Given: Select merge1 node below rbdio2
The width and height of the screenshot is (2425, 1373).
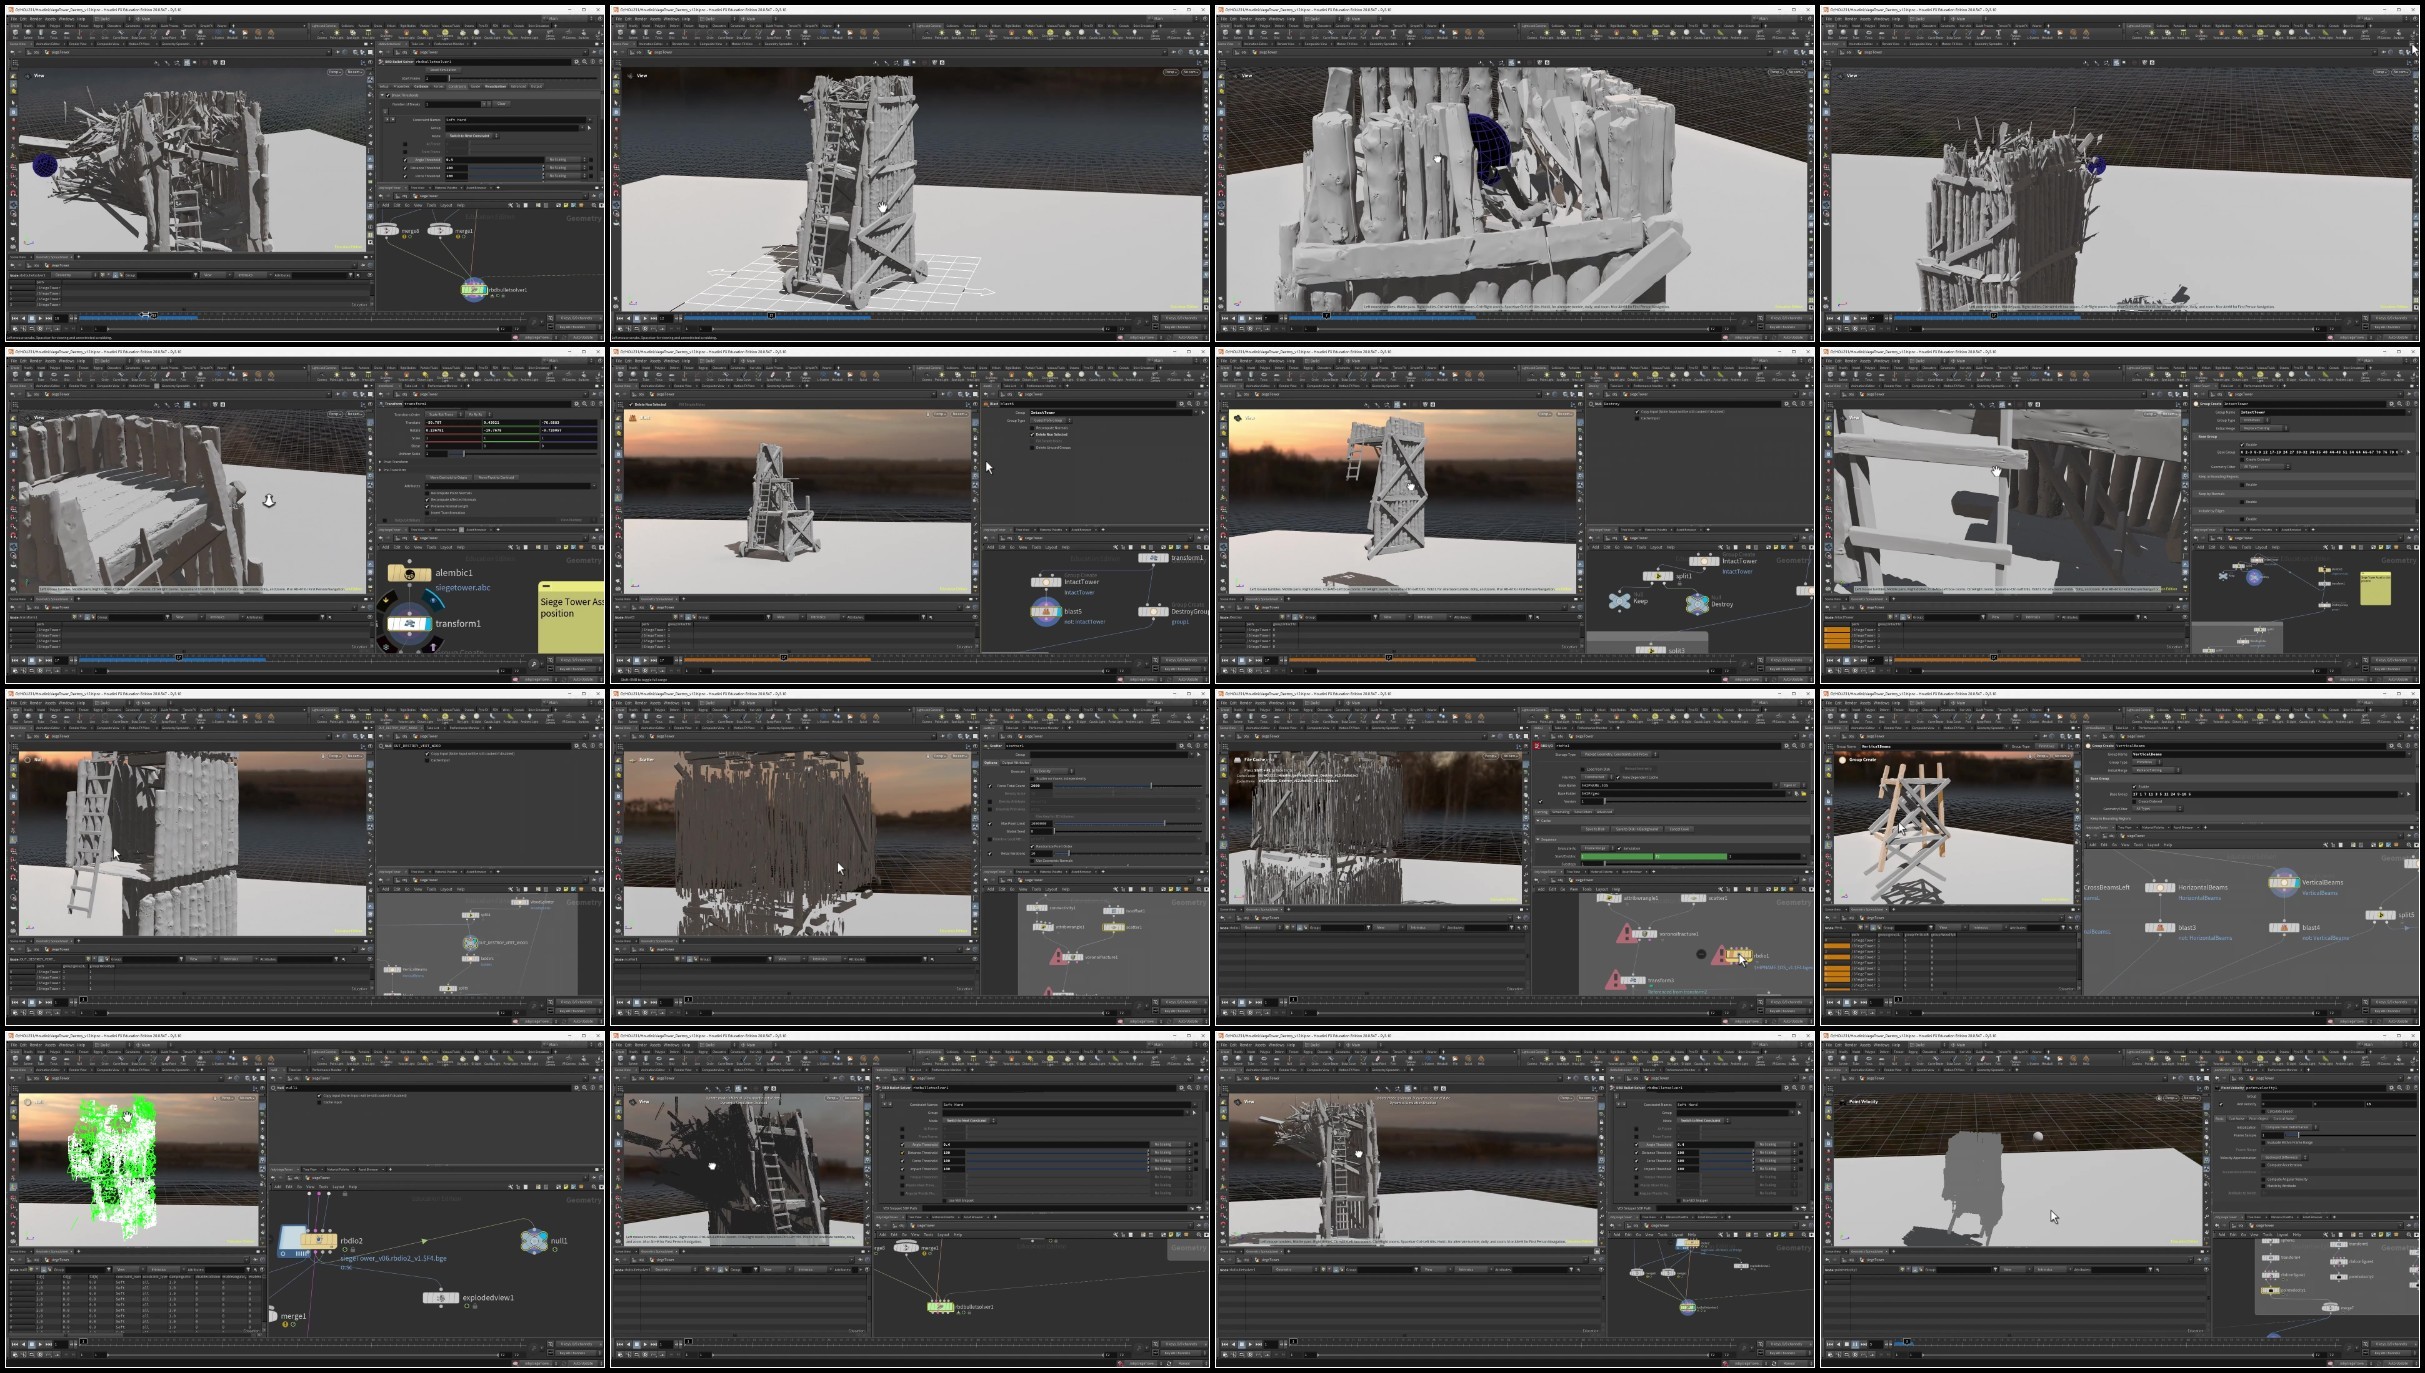Looking at the screenshot, I should [272, 1316].
